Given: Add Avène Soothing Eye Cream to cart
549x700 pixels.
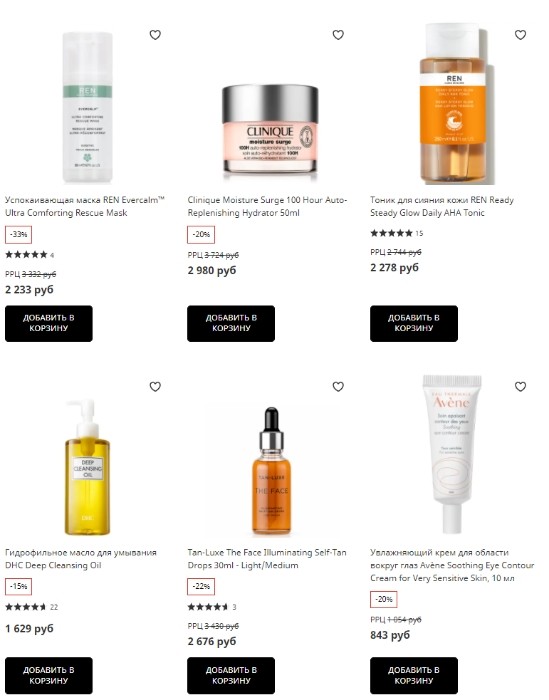Looking at the screenshot, I should [x=414, y=675].
